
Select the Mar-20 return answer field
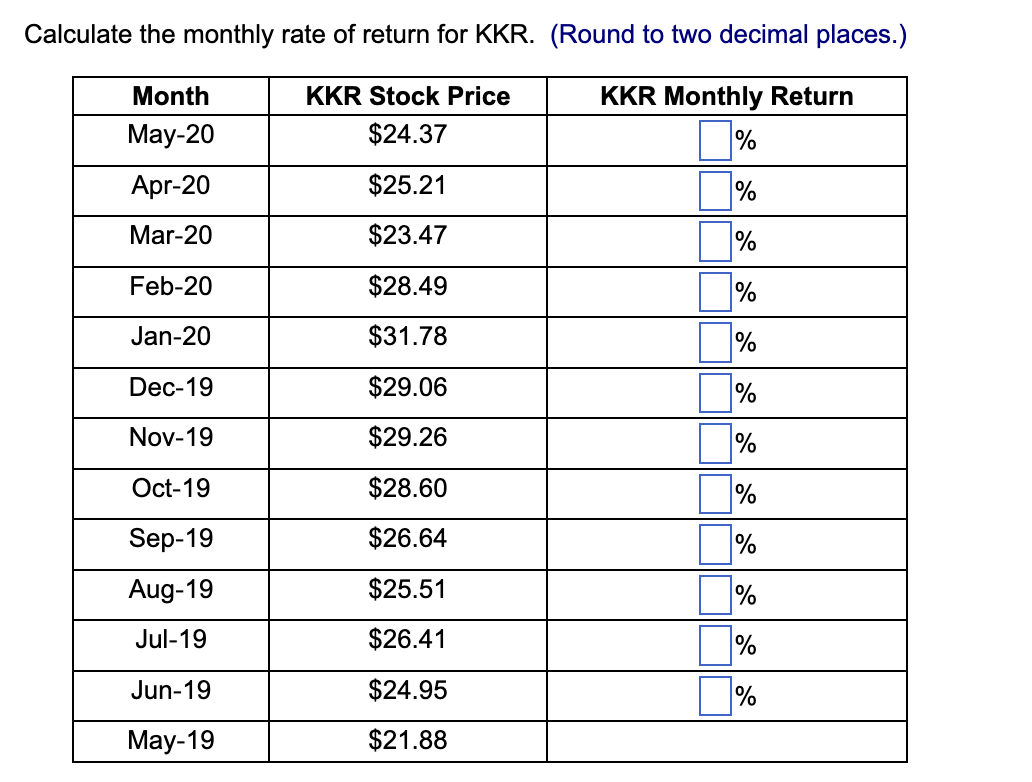coord(715,242)
